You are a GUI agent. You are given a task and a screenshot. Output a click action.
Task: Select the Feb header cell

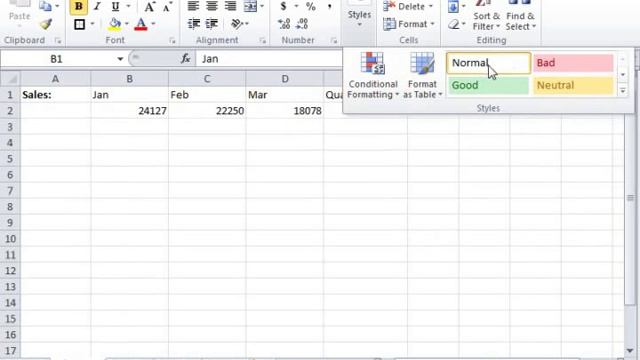click(207, 95)
